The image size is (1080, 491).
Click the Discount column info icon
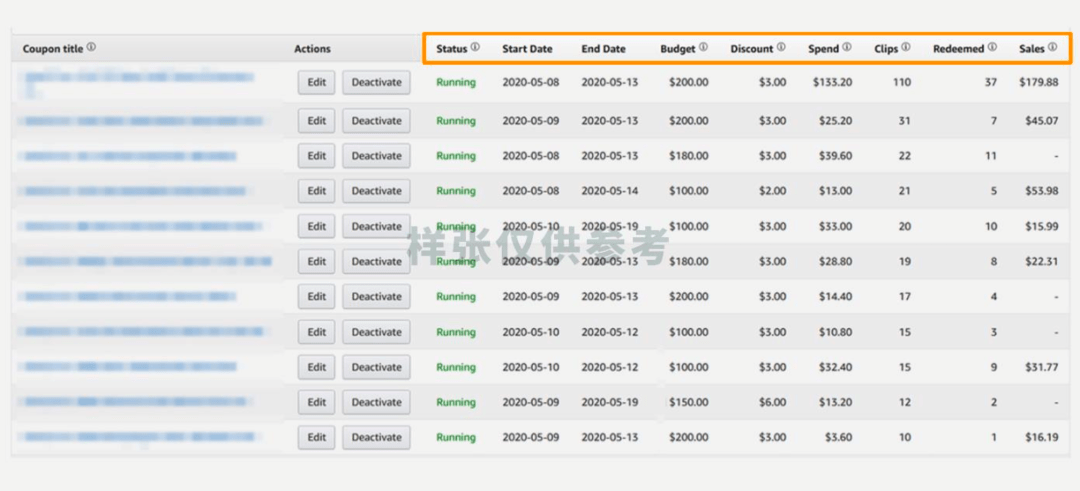[x=781, y=47]
